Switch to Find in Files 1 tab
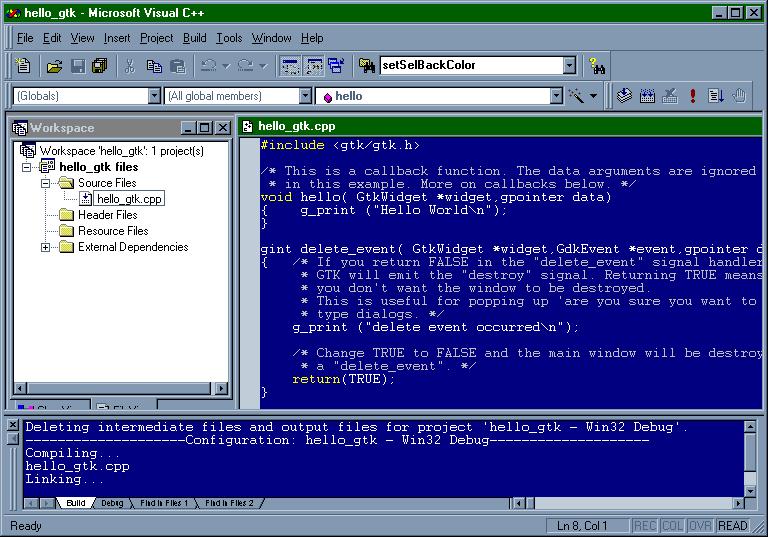Viewport: 768px width, 537px height. (163, 503)
